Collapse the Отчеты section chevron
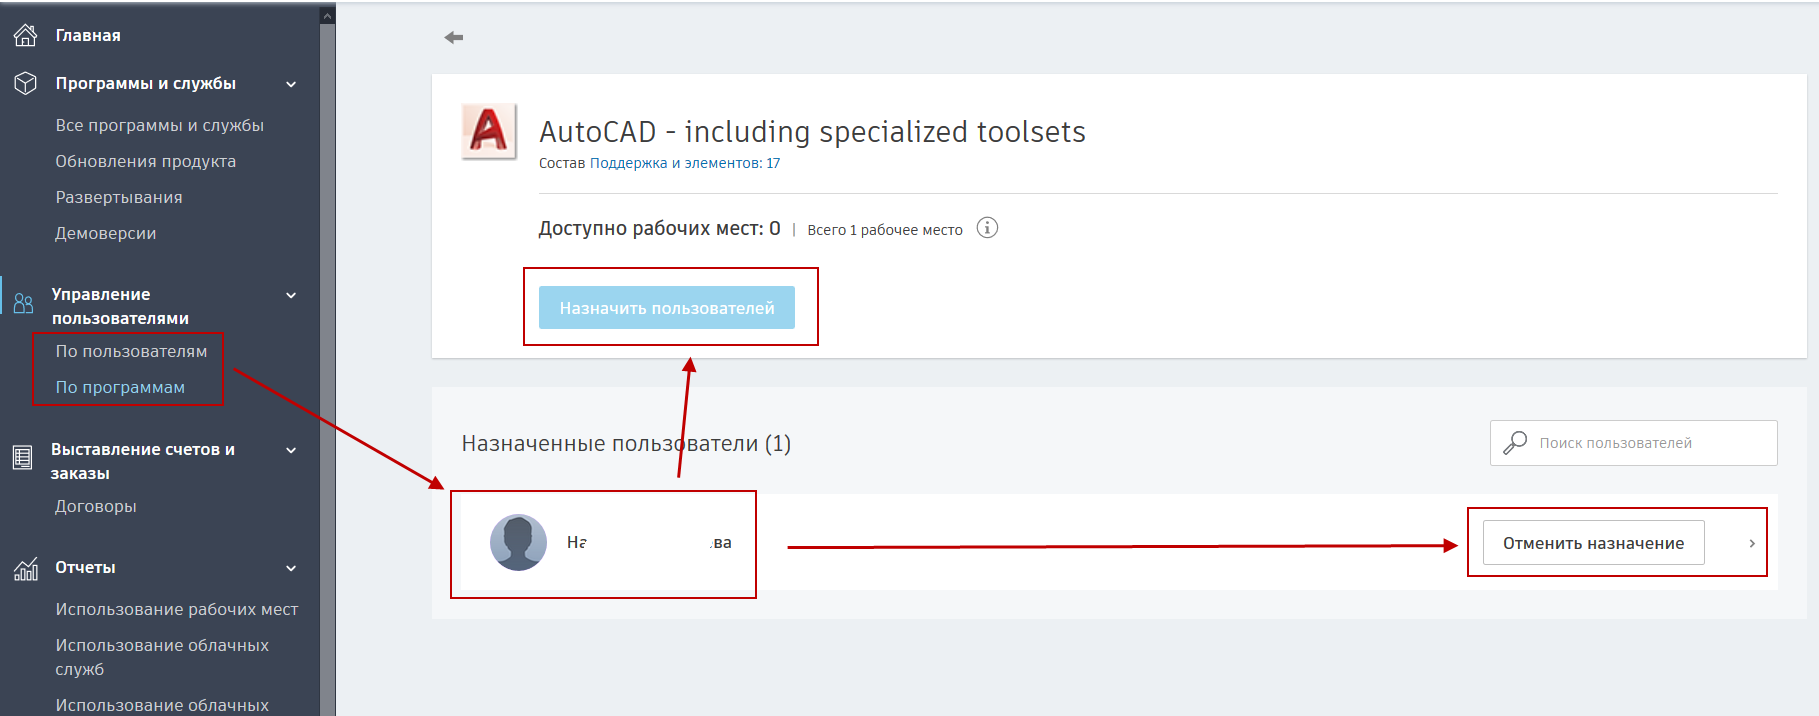This screenshot has height=716, width=1819. coord(291,568)
